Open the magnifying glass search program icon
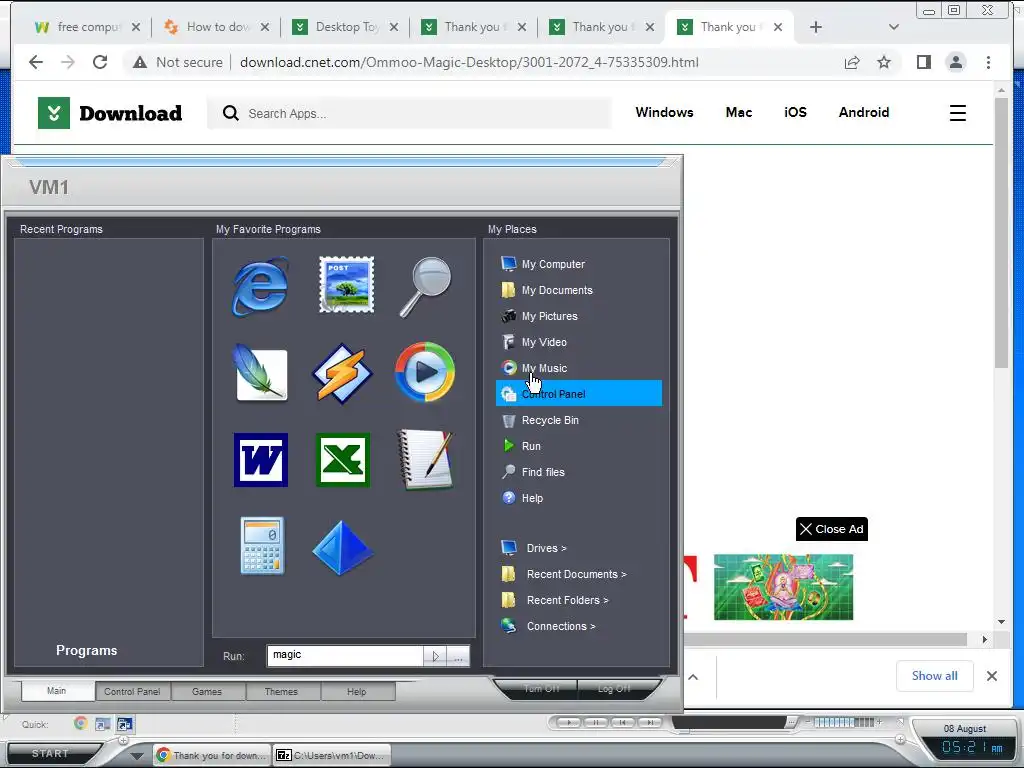The width and height of the screenshot is (1024, 768). [426, 287]
